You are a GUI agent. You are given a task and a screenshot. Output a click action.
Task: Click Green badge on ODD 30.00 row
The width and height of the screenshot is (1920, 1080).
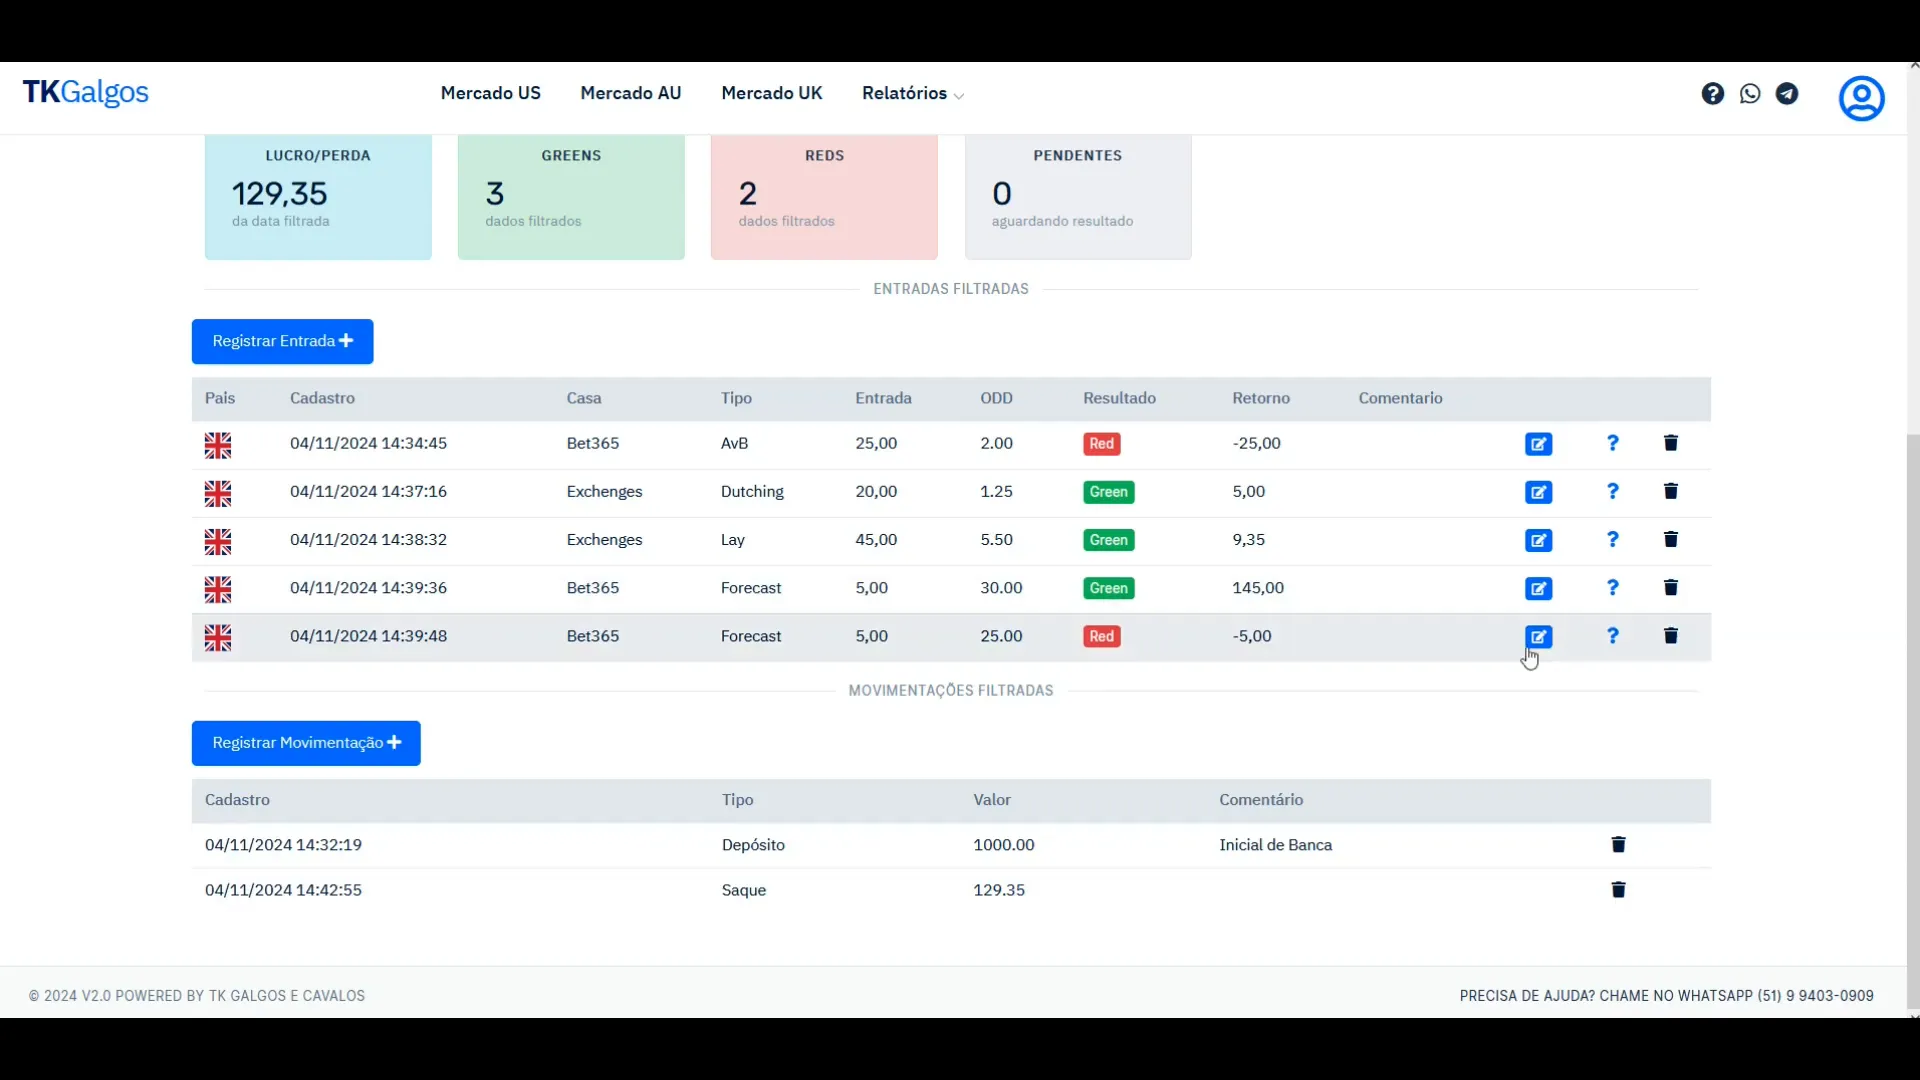[1108, 588]
